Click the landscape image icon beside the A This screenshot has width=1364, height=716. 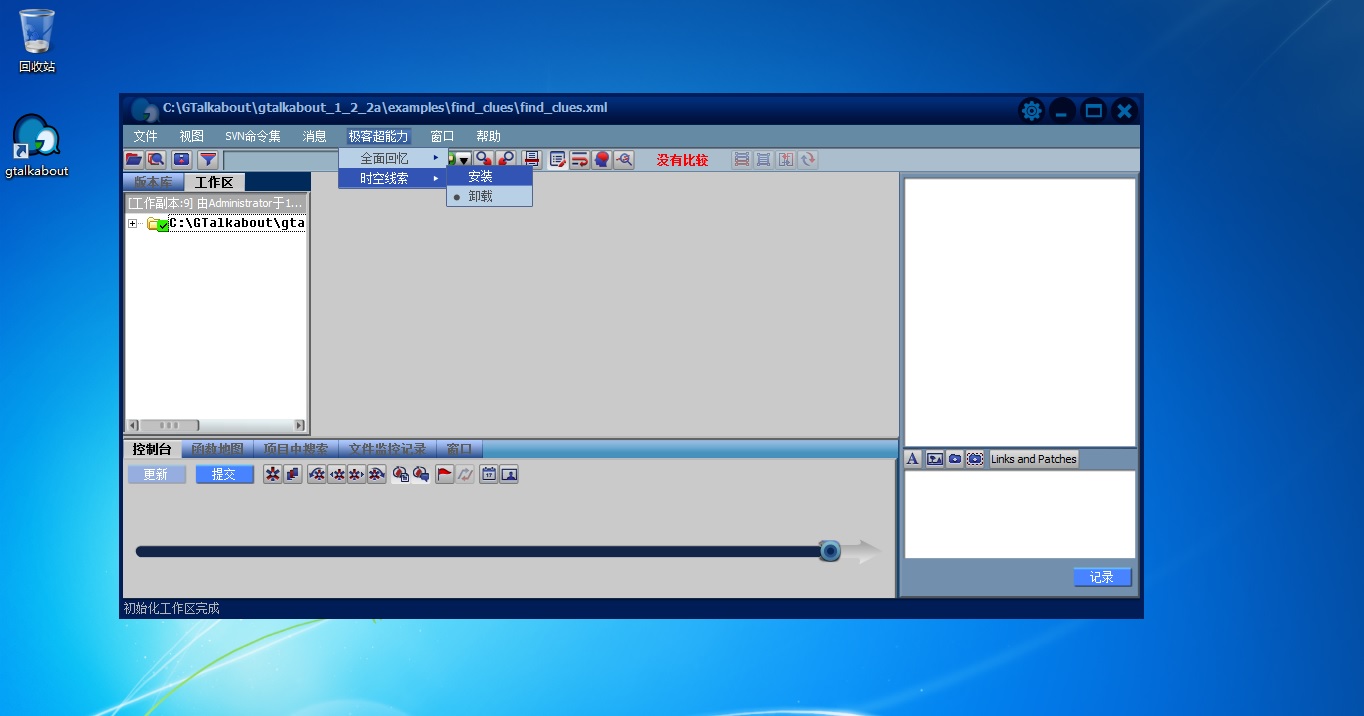click(x=935, y=459)
